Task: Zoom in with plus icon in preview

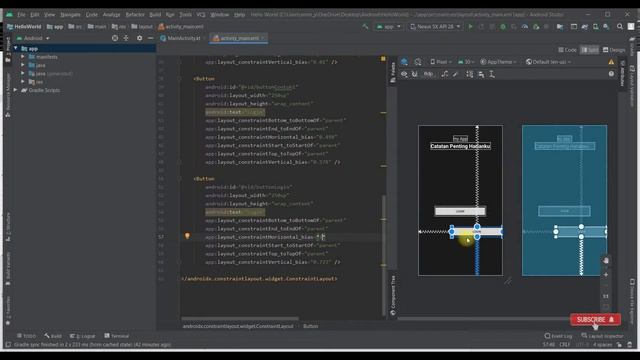Action: pos(606,275)
